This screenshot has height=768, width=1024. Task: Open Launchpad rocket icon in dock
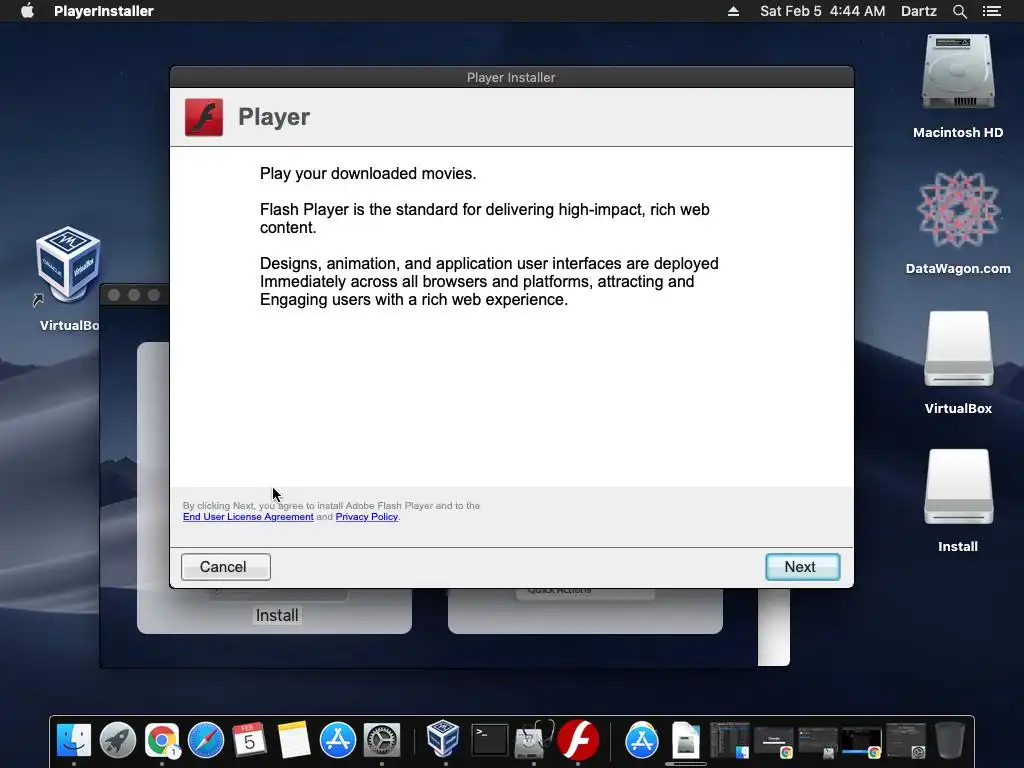[118, 741]
